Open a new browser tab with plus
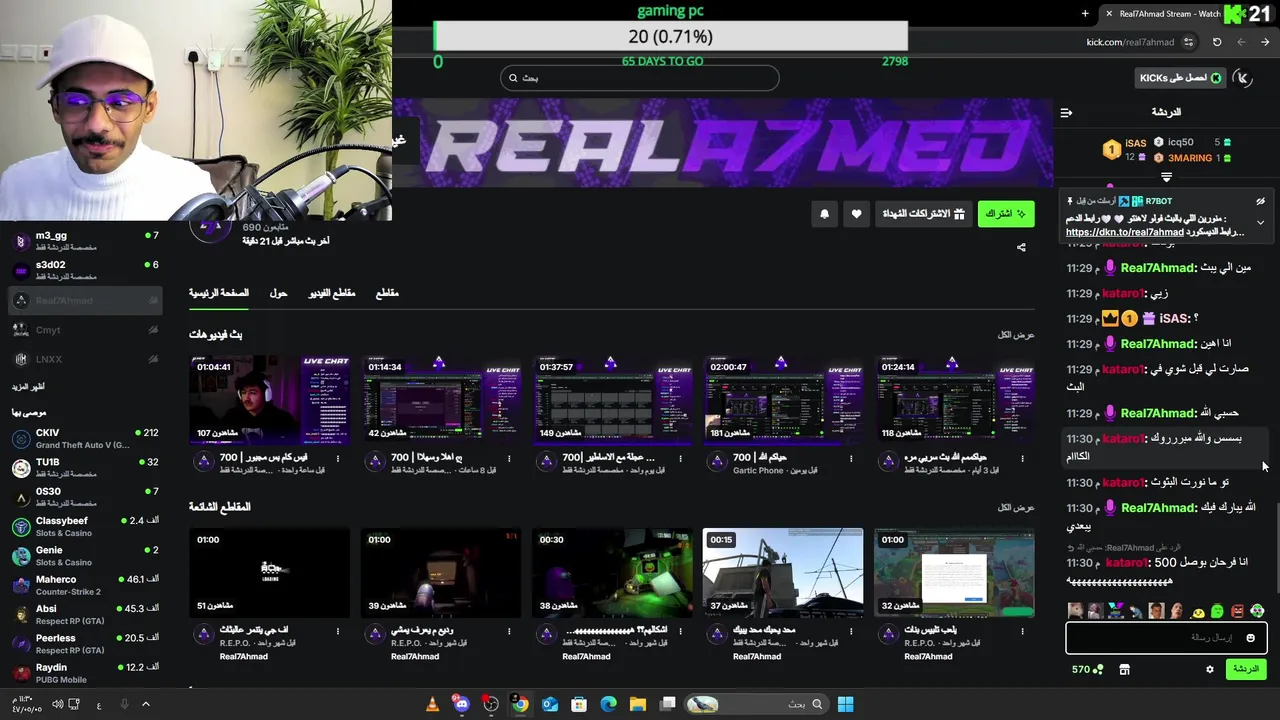Image resolution: width=1280 pixels, height=720 pixels. [x=1085, y=13]
